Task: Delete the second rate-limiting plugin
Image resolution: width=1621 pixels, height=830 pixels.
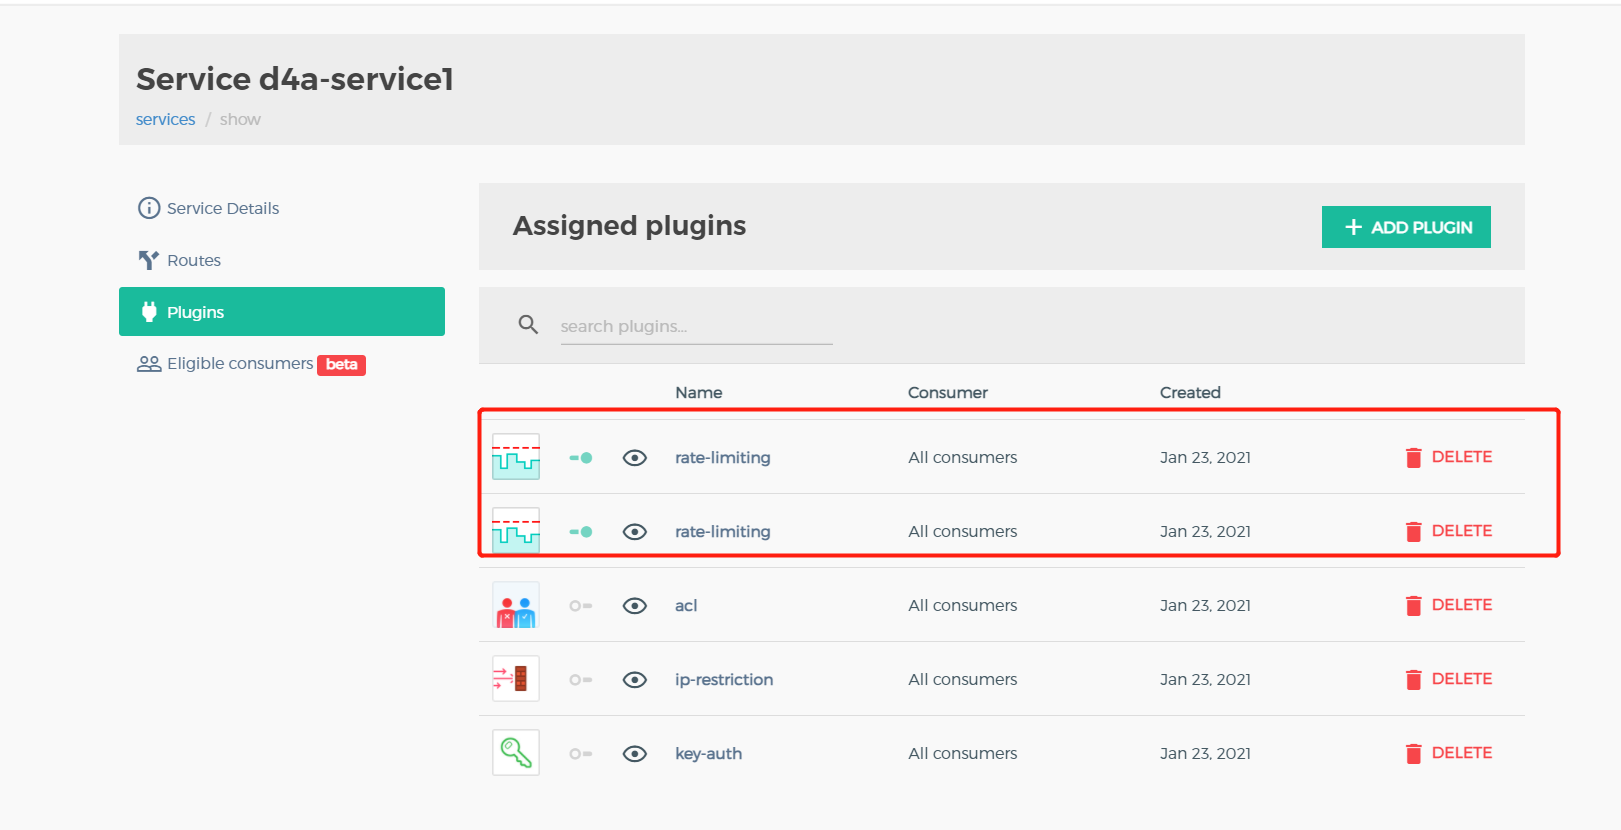Action: point(1449,531)
